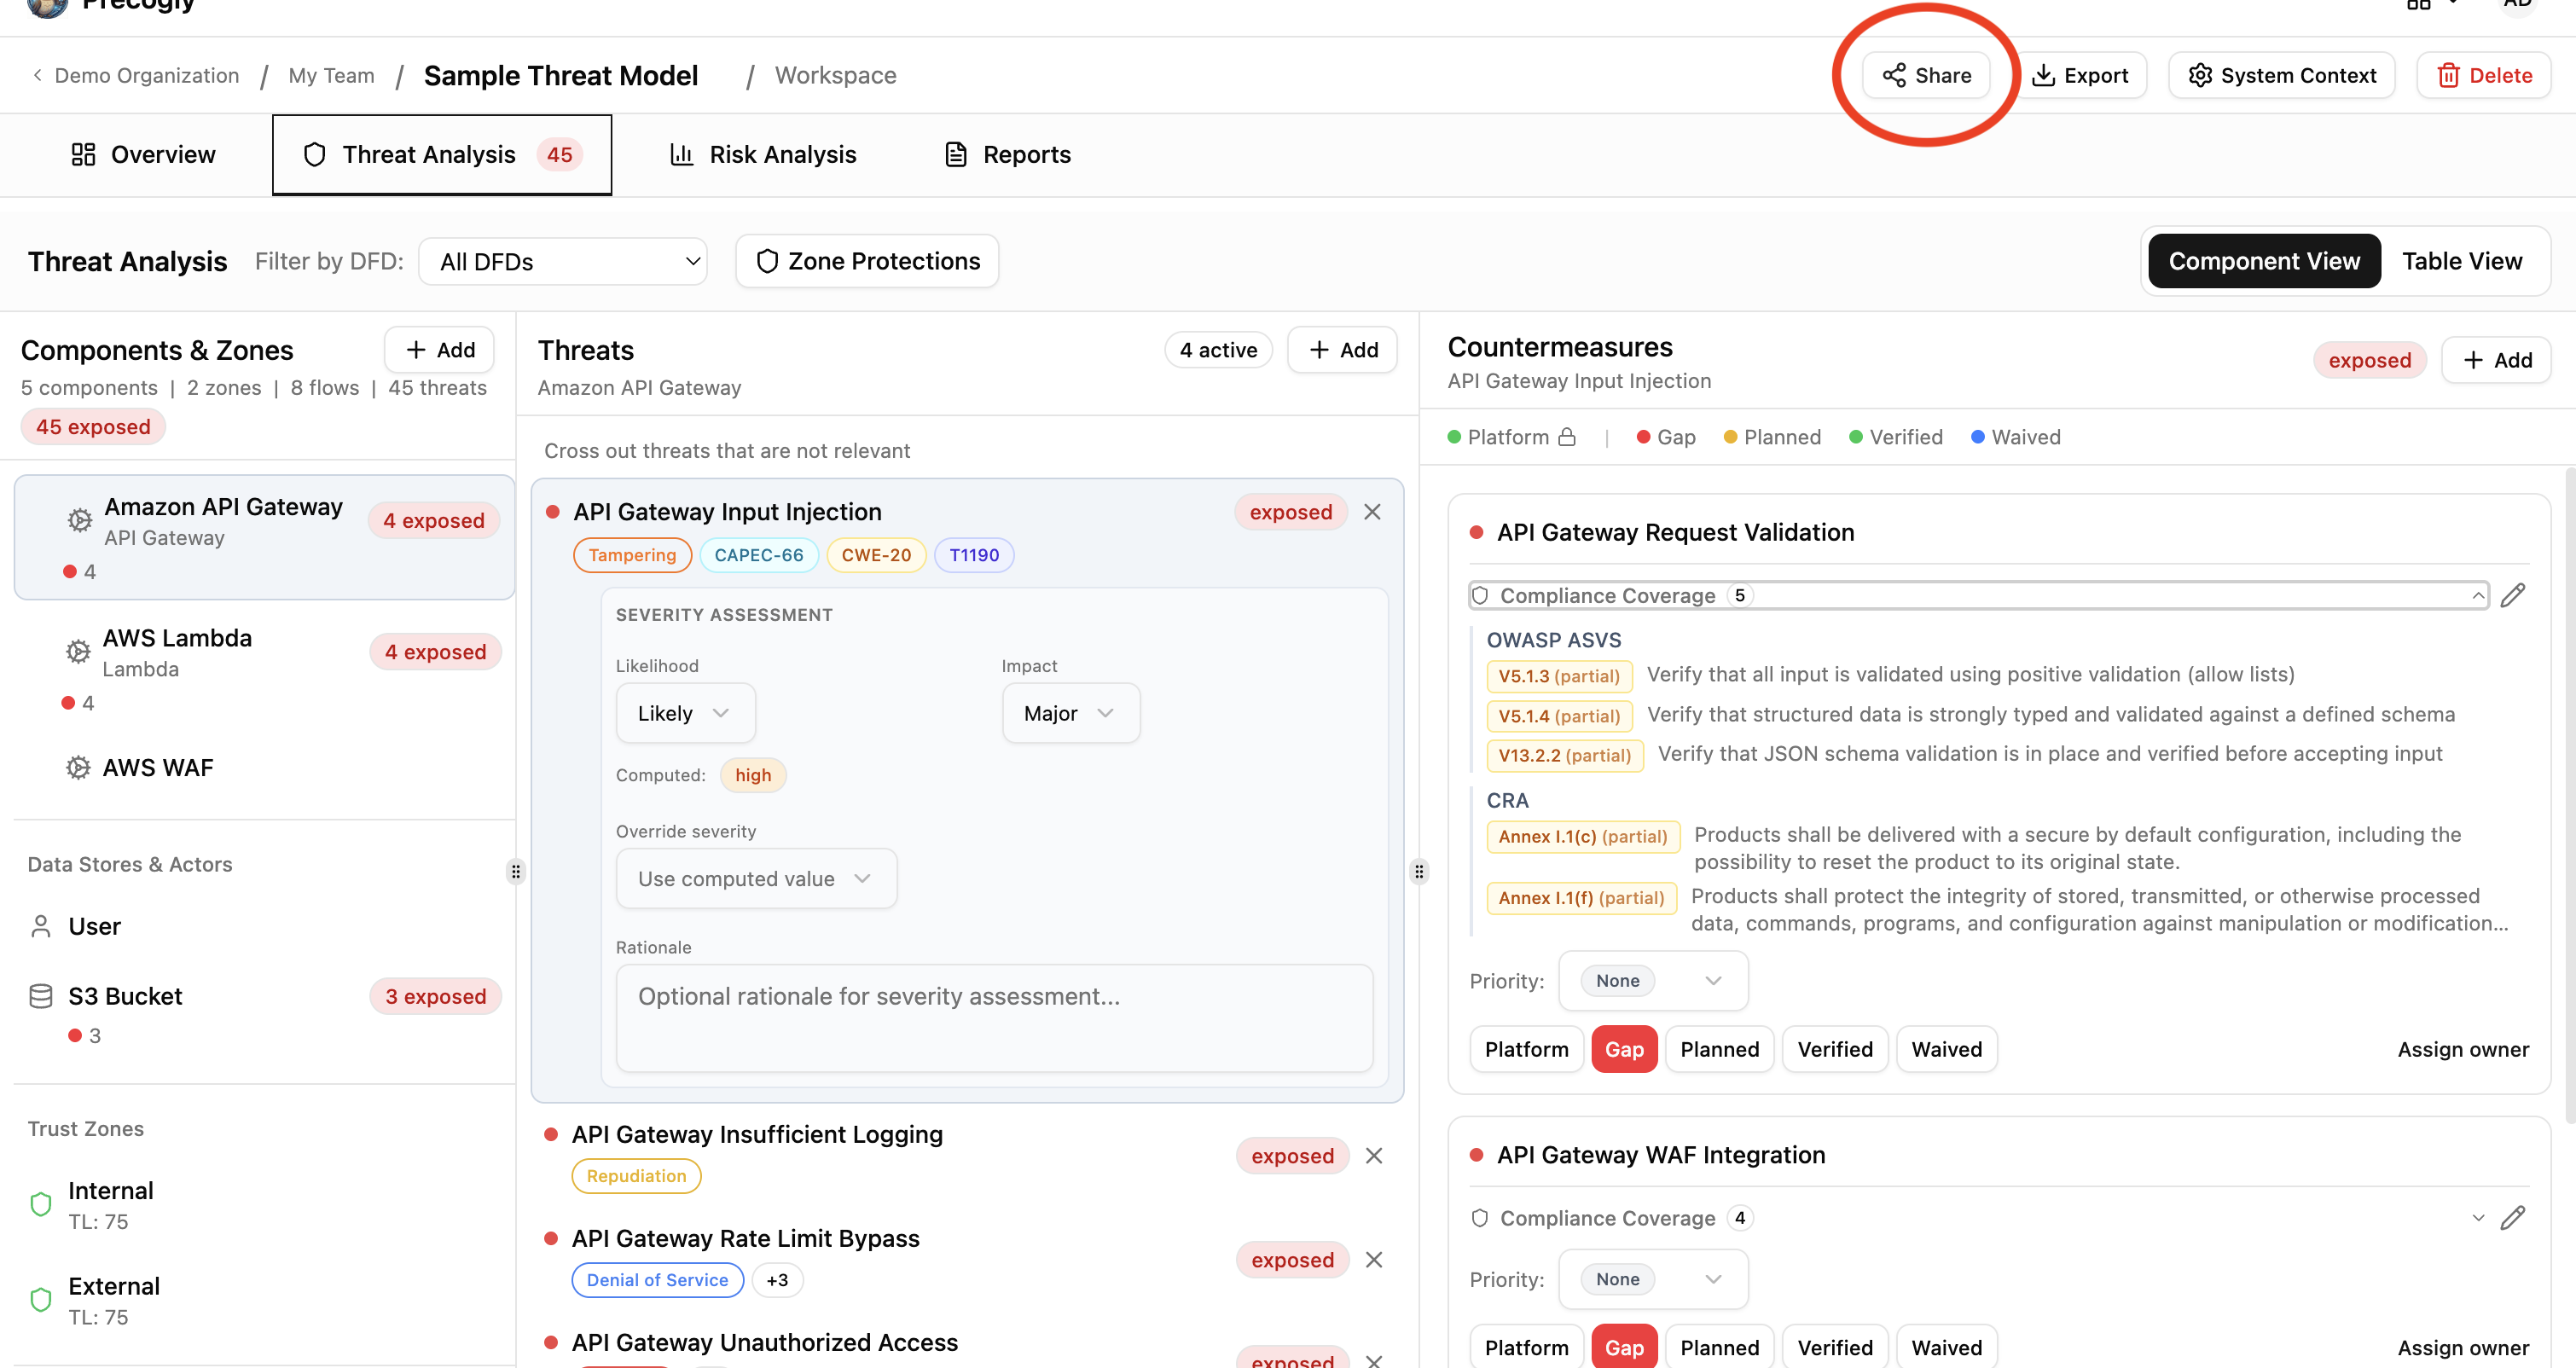Image resolution: width=2576 pixels, height=1368 pixels.
Task: Open My Team breadcrumb
Action: click(331, 75)
